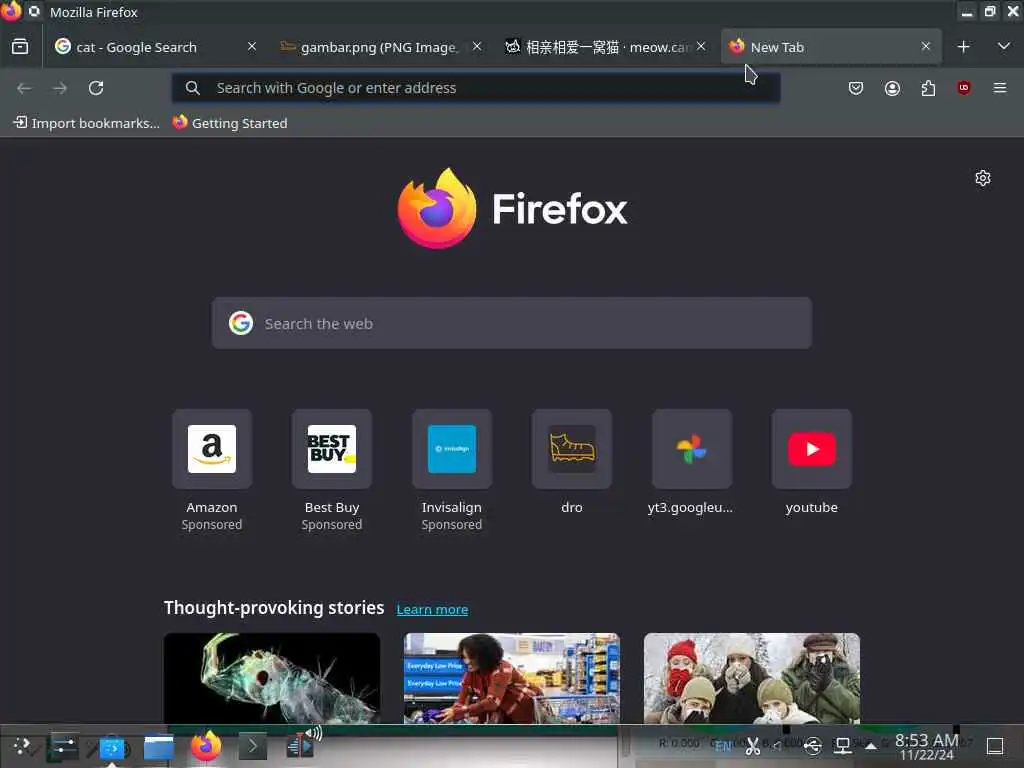Viewport: 1024px width, 768px height.
Task: Open the Firefox account icon
Action: click(892, 88)
